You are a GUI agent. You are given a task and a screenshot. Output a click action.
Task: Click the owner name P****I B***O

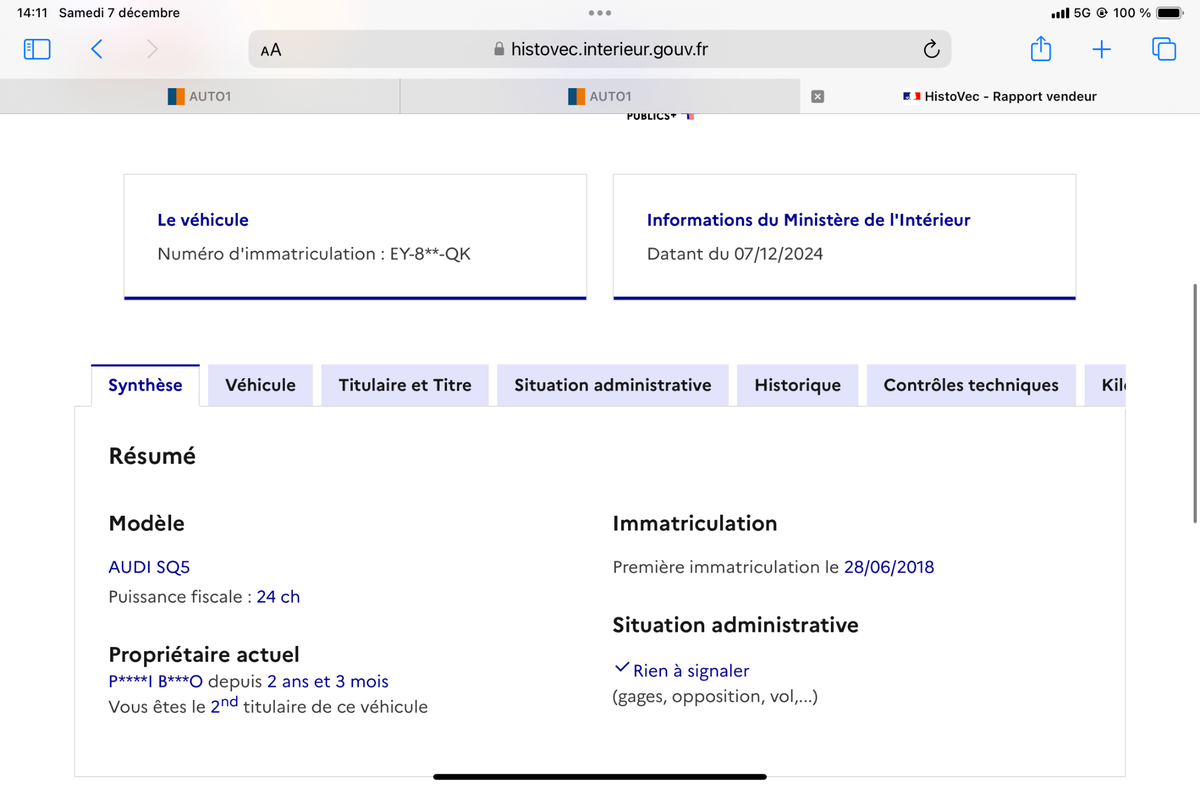pos(156,682)
